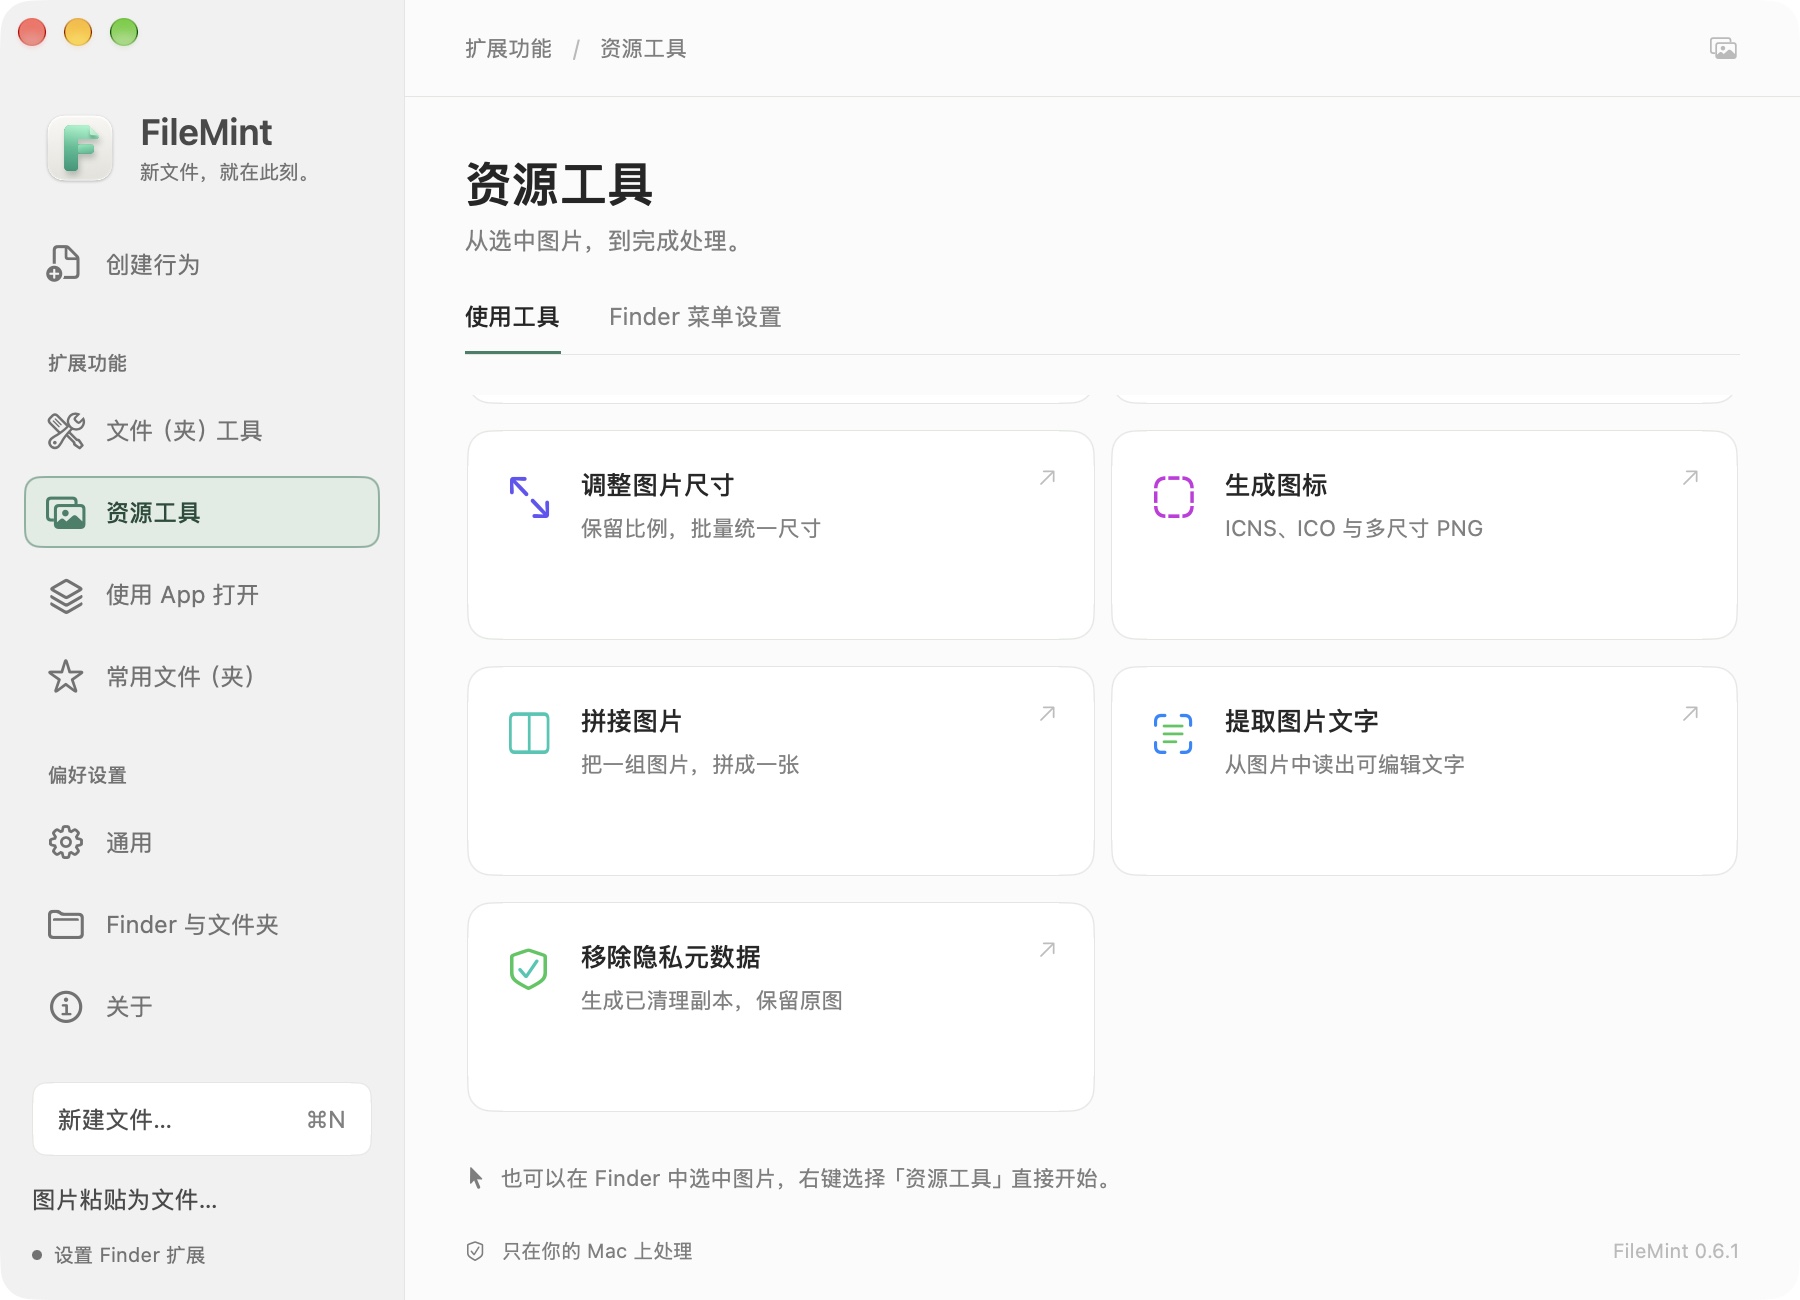Click the 新建文件... button

coord(202,1119)
